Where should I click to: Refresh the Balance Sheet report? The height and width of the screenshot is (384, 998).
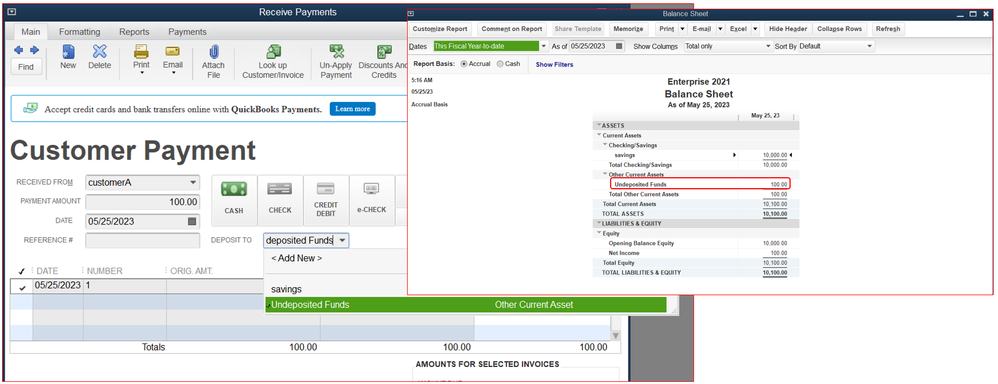[887, 29]
